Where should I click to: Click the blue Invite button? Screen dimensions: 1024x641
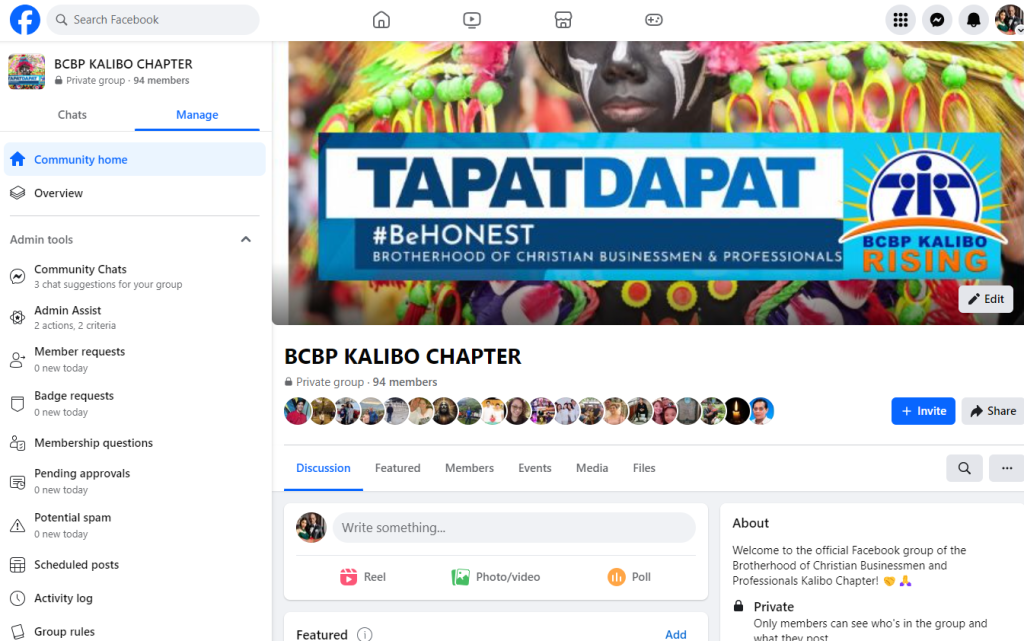(923, 411)
